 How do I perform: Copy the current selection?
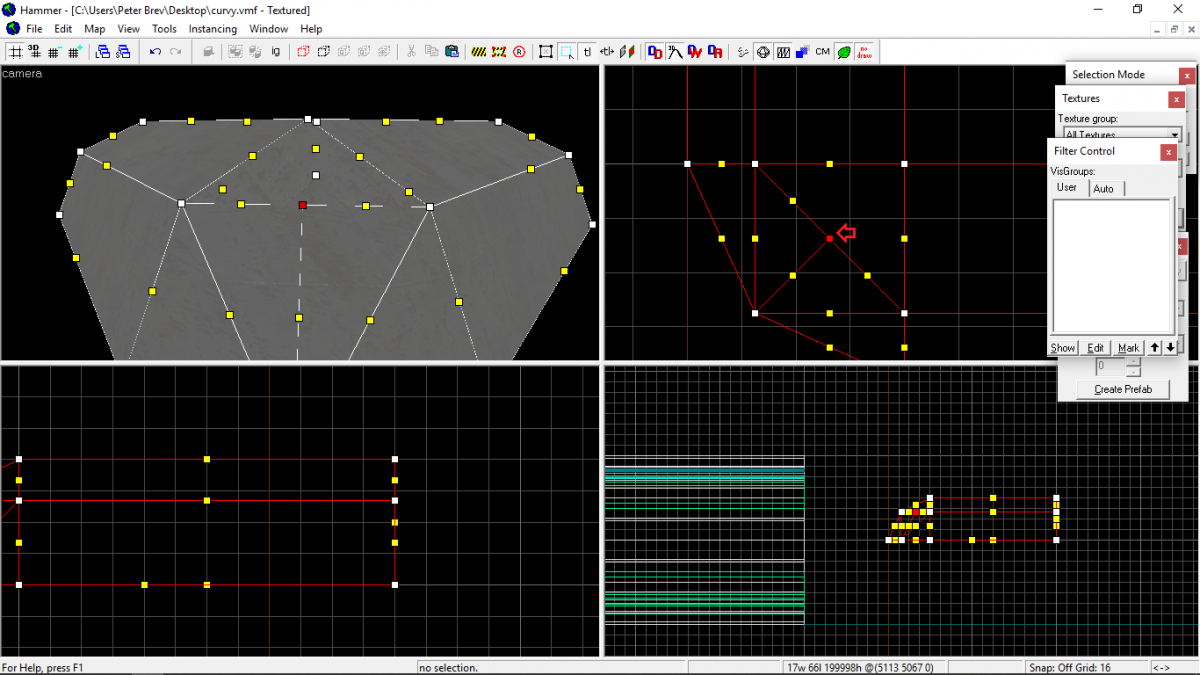[x=431, y=51]
